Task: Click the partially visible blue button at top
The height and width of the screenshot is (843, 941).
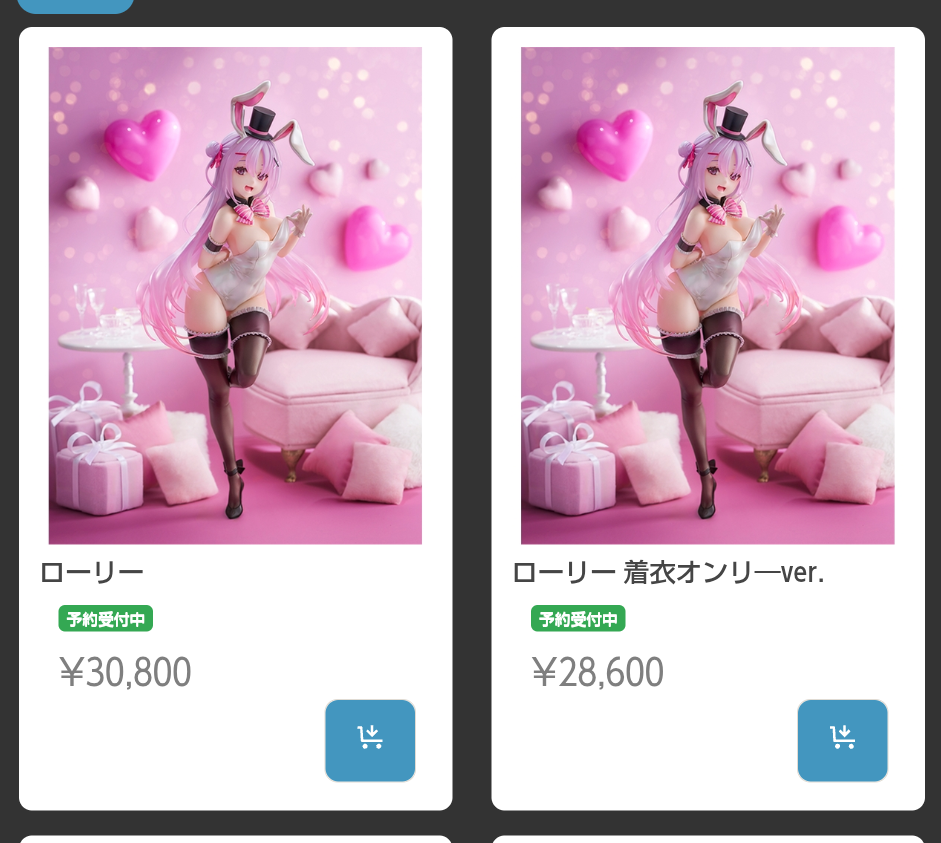Action: coord(75,6)
